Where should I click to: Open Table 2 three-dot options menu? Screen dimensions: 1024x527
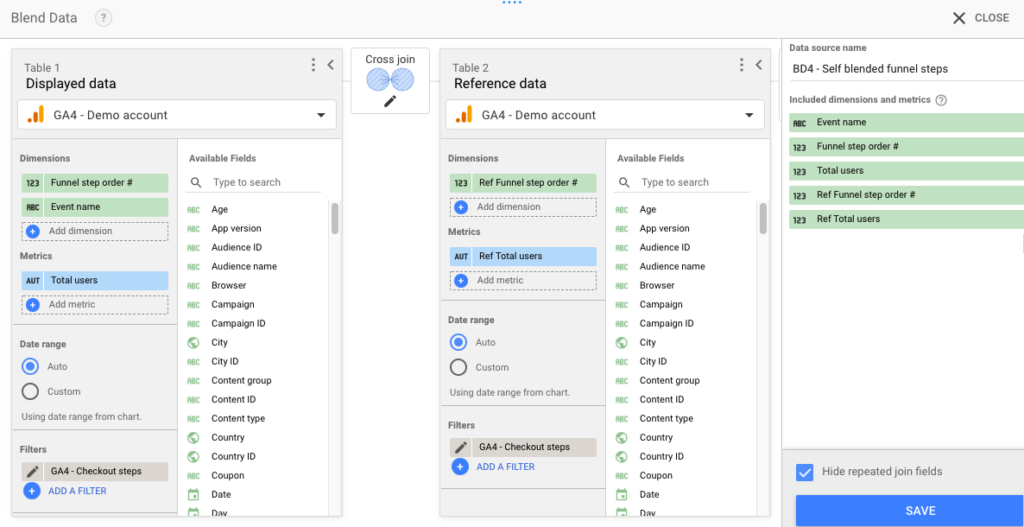741,65
